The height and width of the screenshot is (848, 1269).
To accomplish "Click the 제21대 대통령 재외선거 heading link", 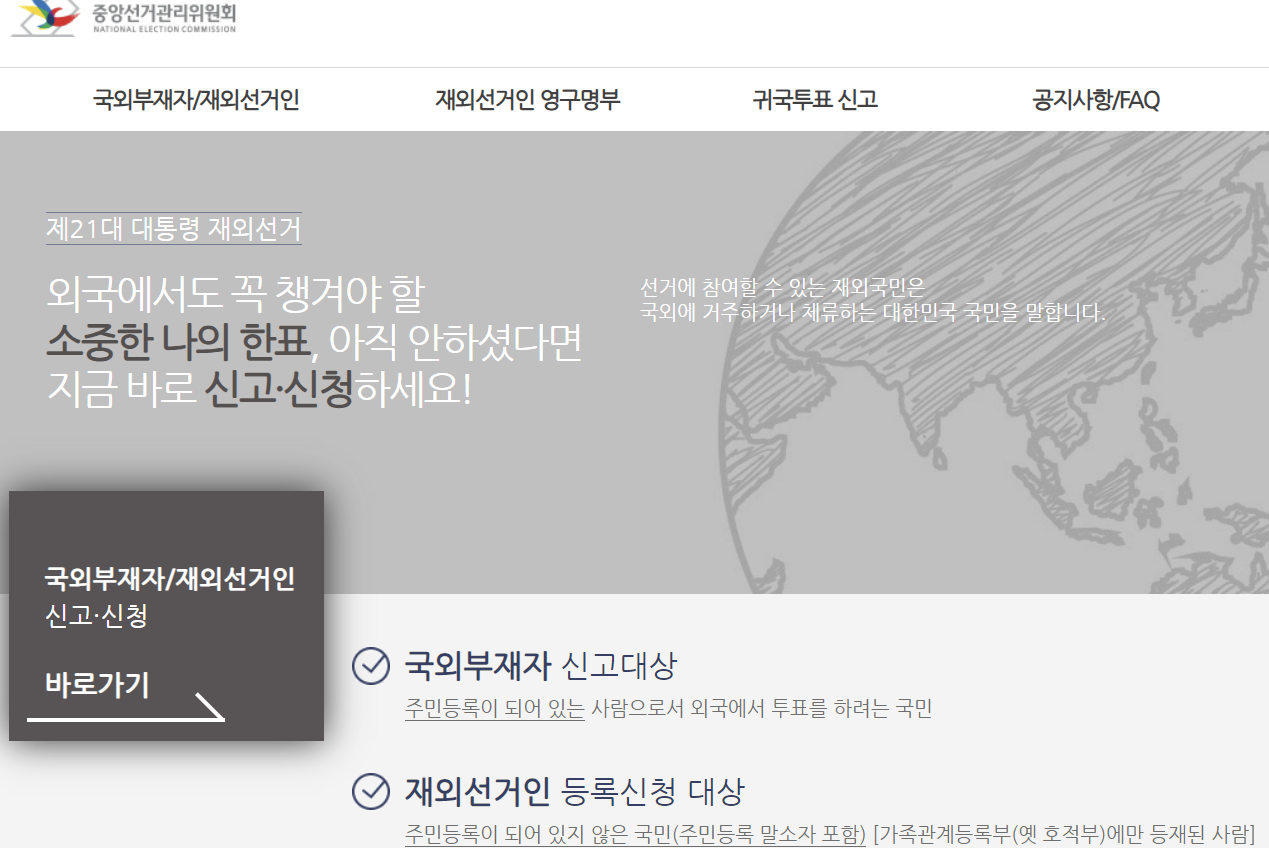I will point(173,229).
